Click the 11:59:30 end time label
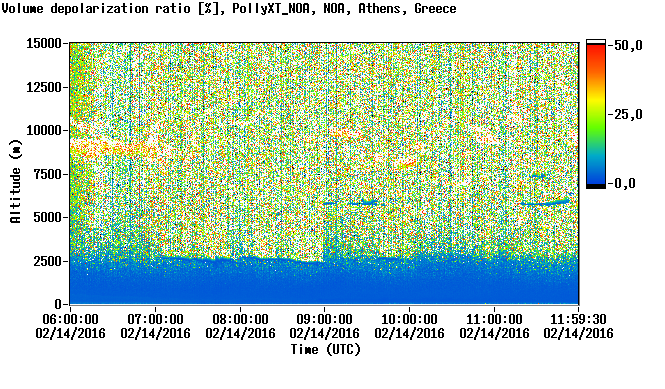665x389 pixels. 578,319
